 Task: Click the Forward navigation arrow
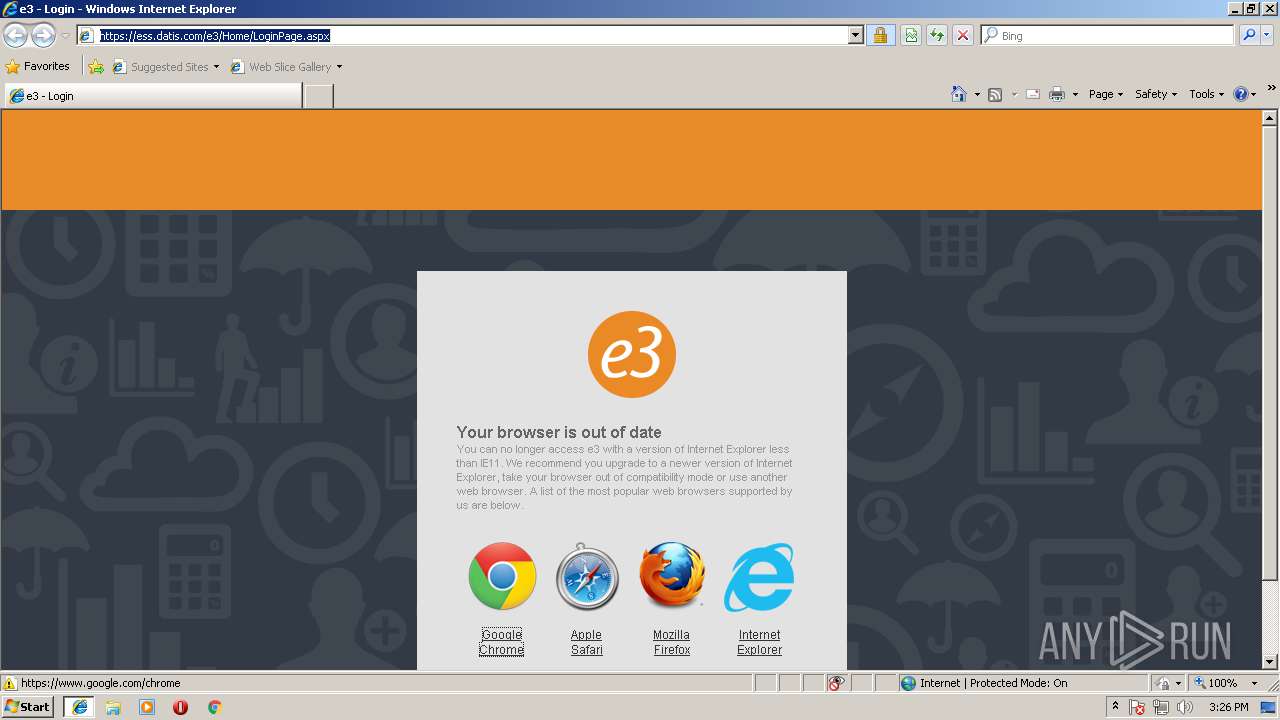click(x=43, y=36)
